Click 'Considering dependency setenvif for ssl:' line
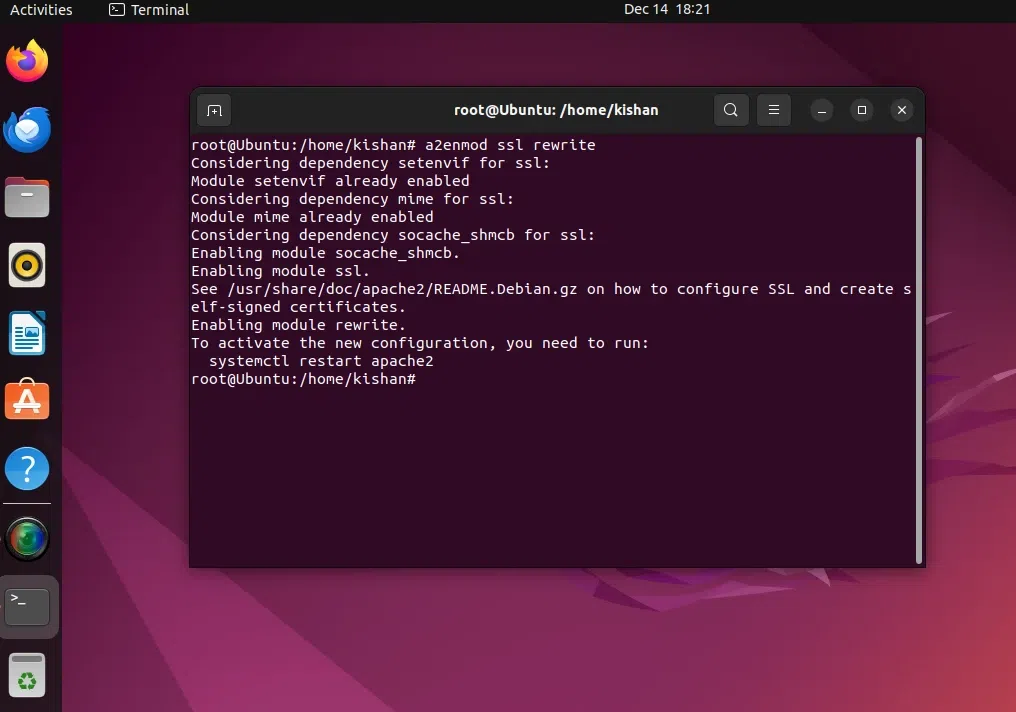Viewport: 1016px width, 712px height. 371,163
